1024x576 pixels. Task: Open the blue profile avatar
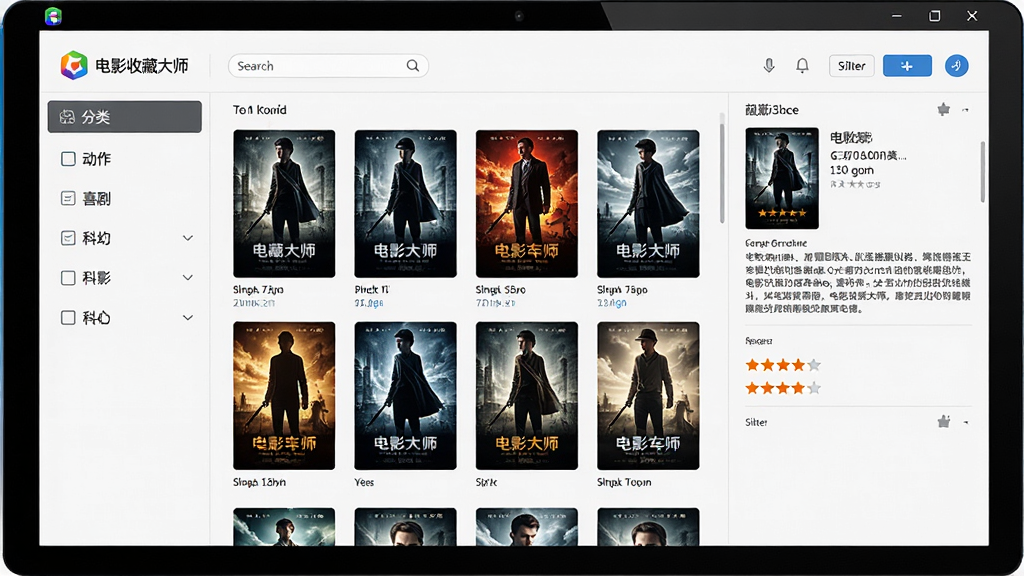point(956,65)
